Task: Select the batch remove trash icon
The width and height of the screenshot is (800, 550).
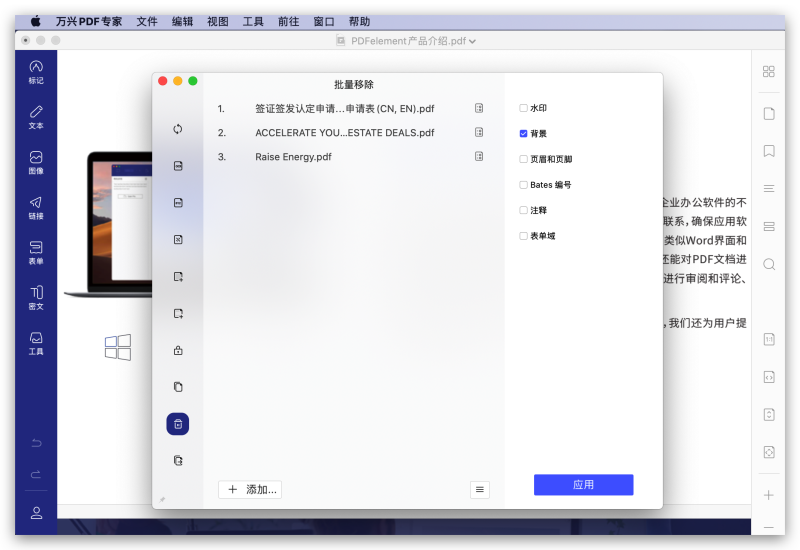Action: 178,424
